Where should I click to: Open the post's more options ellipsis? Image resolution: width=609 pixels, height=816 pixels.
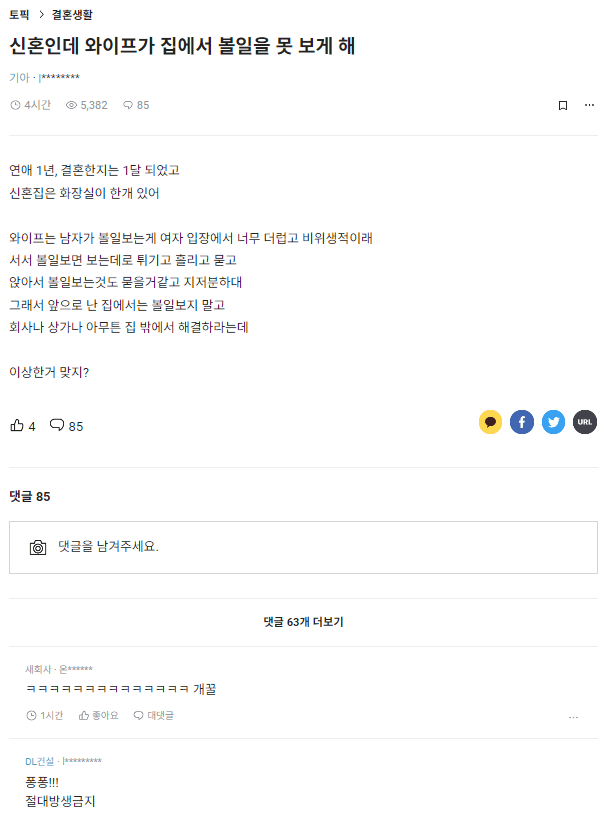point(589,105)
